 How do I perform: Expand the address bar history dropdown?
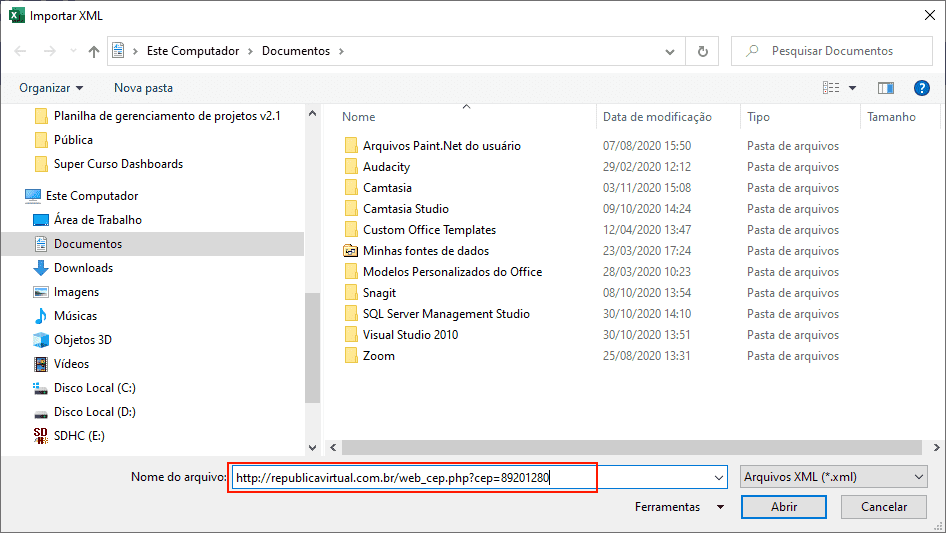[670, 51]
